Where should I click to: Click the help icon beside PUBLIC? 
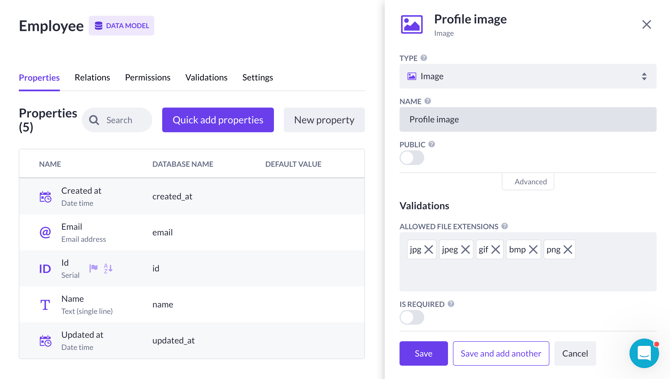(432, 144)
